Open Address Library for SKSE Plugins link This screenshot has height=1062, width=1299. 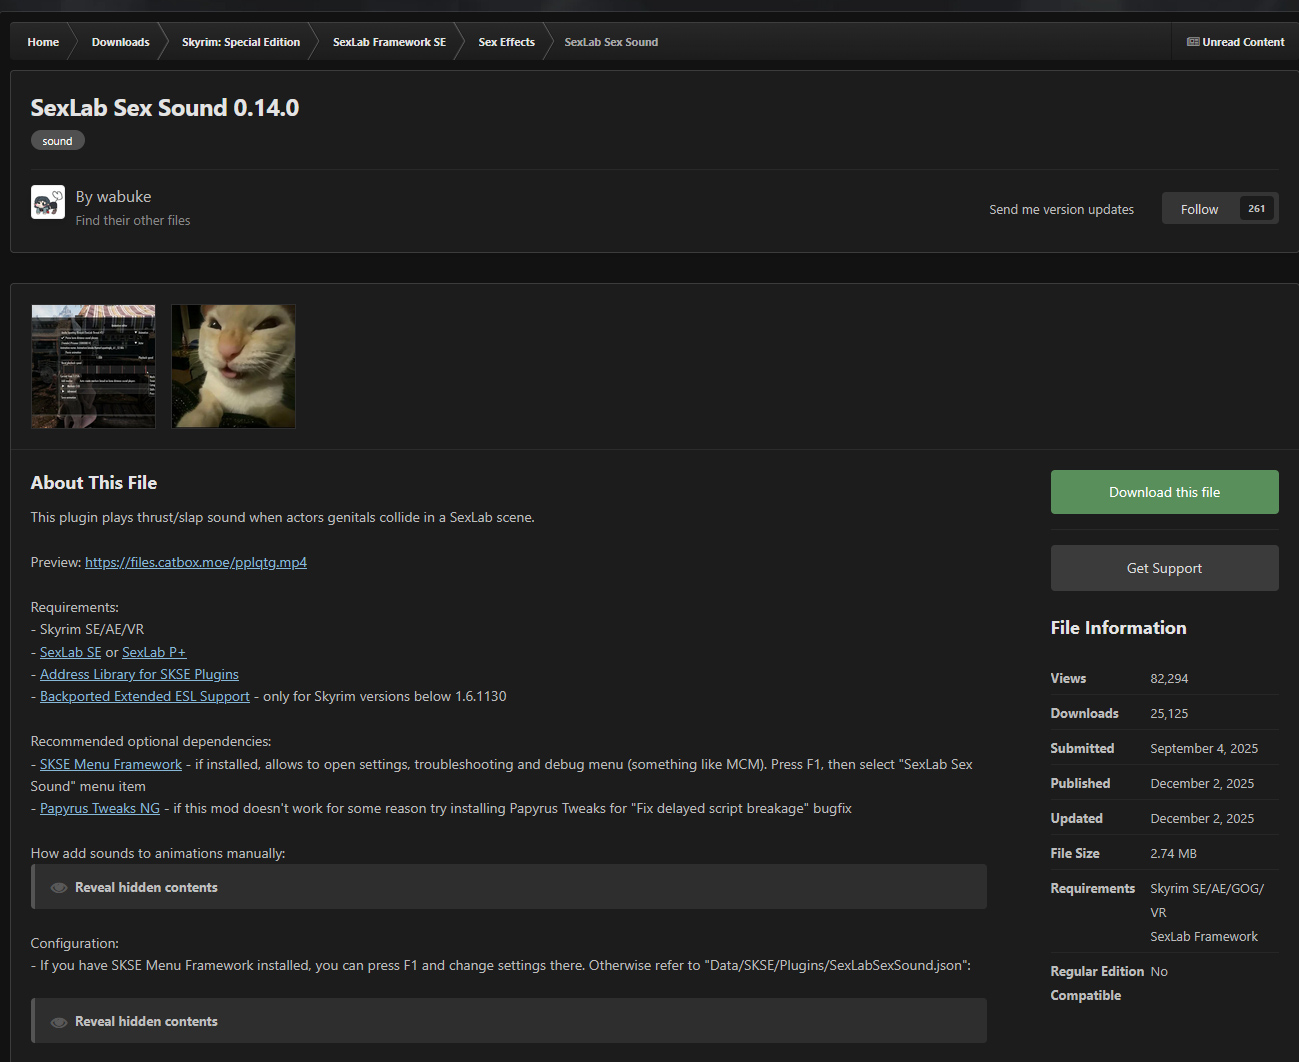(139, 674)
